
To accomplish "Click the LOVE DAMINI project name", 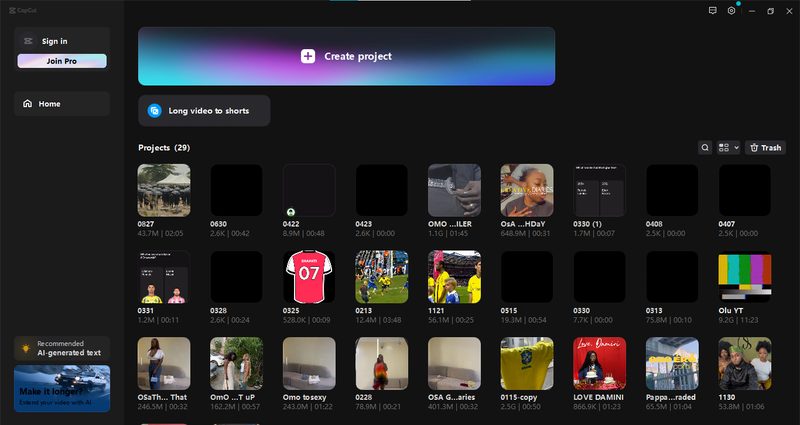I will coord(598,397).
